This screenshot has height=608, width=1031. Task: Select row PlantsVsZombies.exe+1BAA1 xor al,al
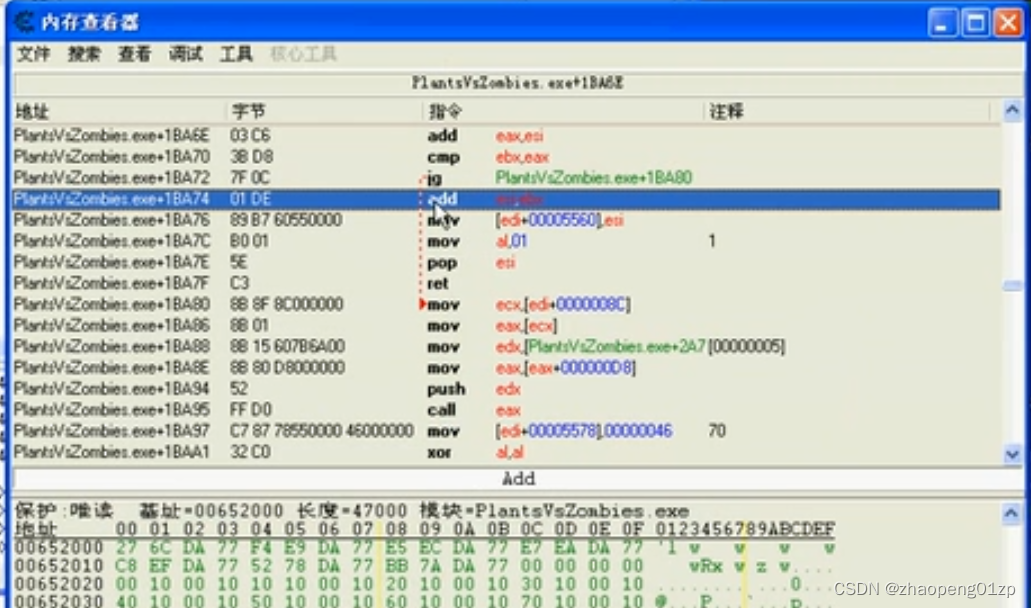click(x=506, y=452)
